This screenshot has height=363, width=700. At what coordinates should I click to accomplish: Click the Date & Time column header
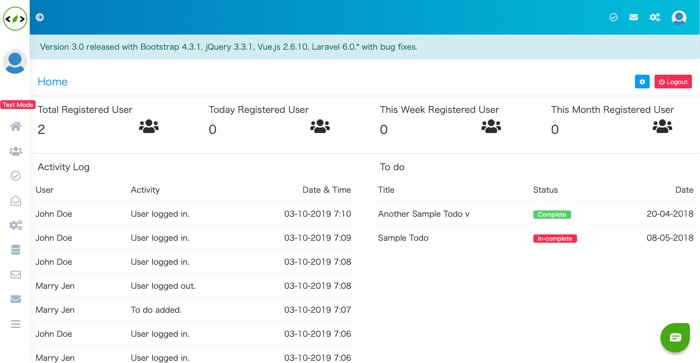pos(327,190)
